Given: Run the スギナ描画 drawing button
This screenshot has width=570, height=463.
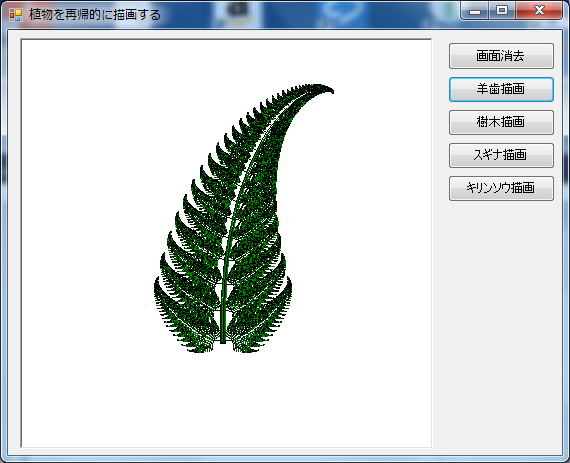Looking at the screenshot, I should tap(501, 155).
